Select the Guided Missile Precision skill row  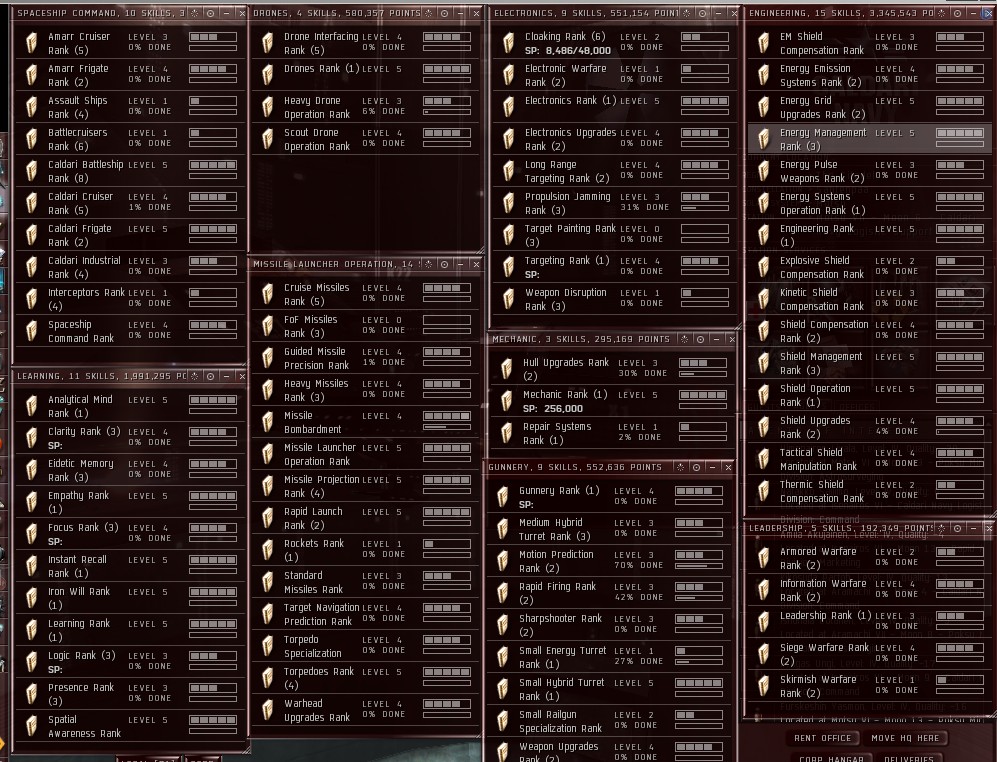[x=366, y=358]
